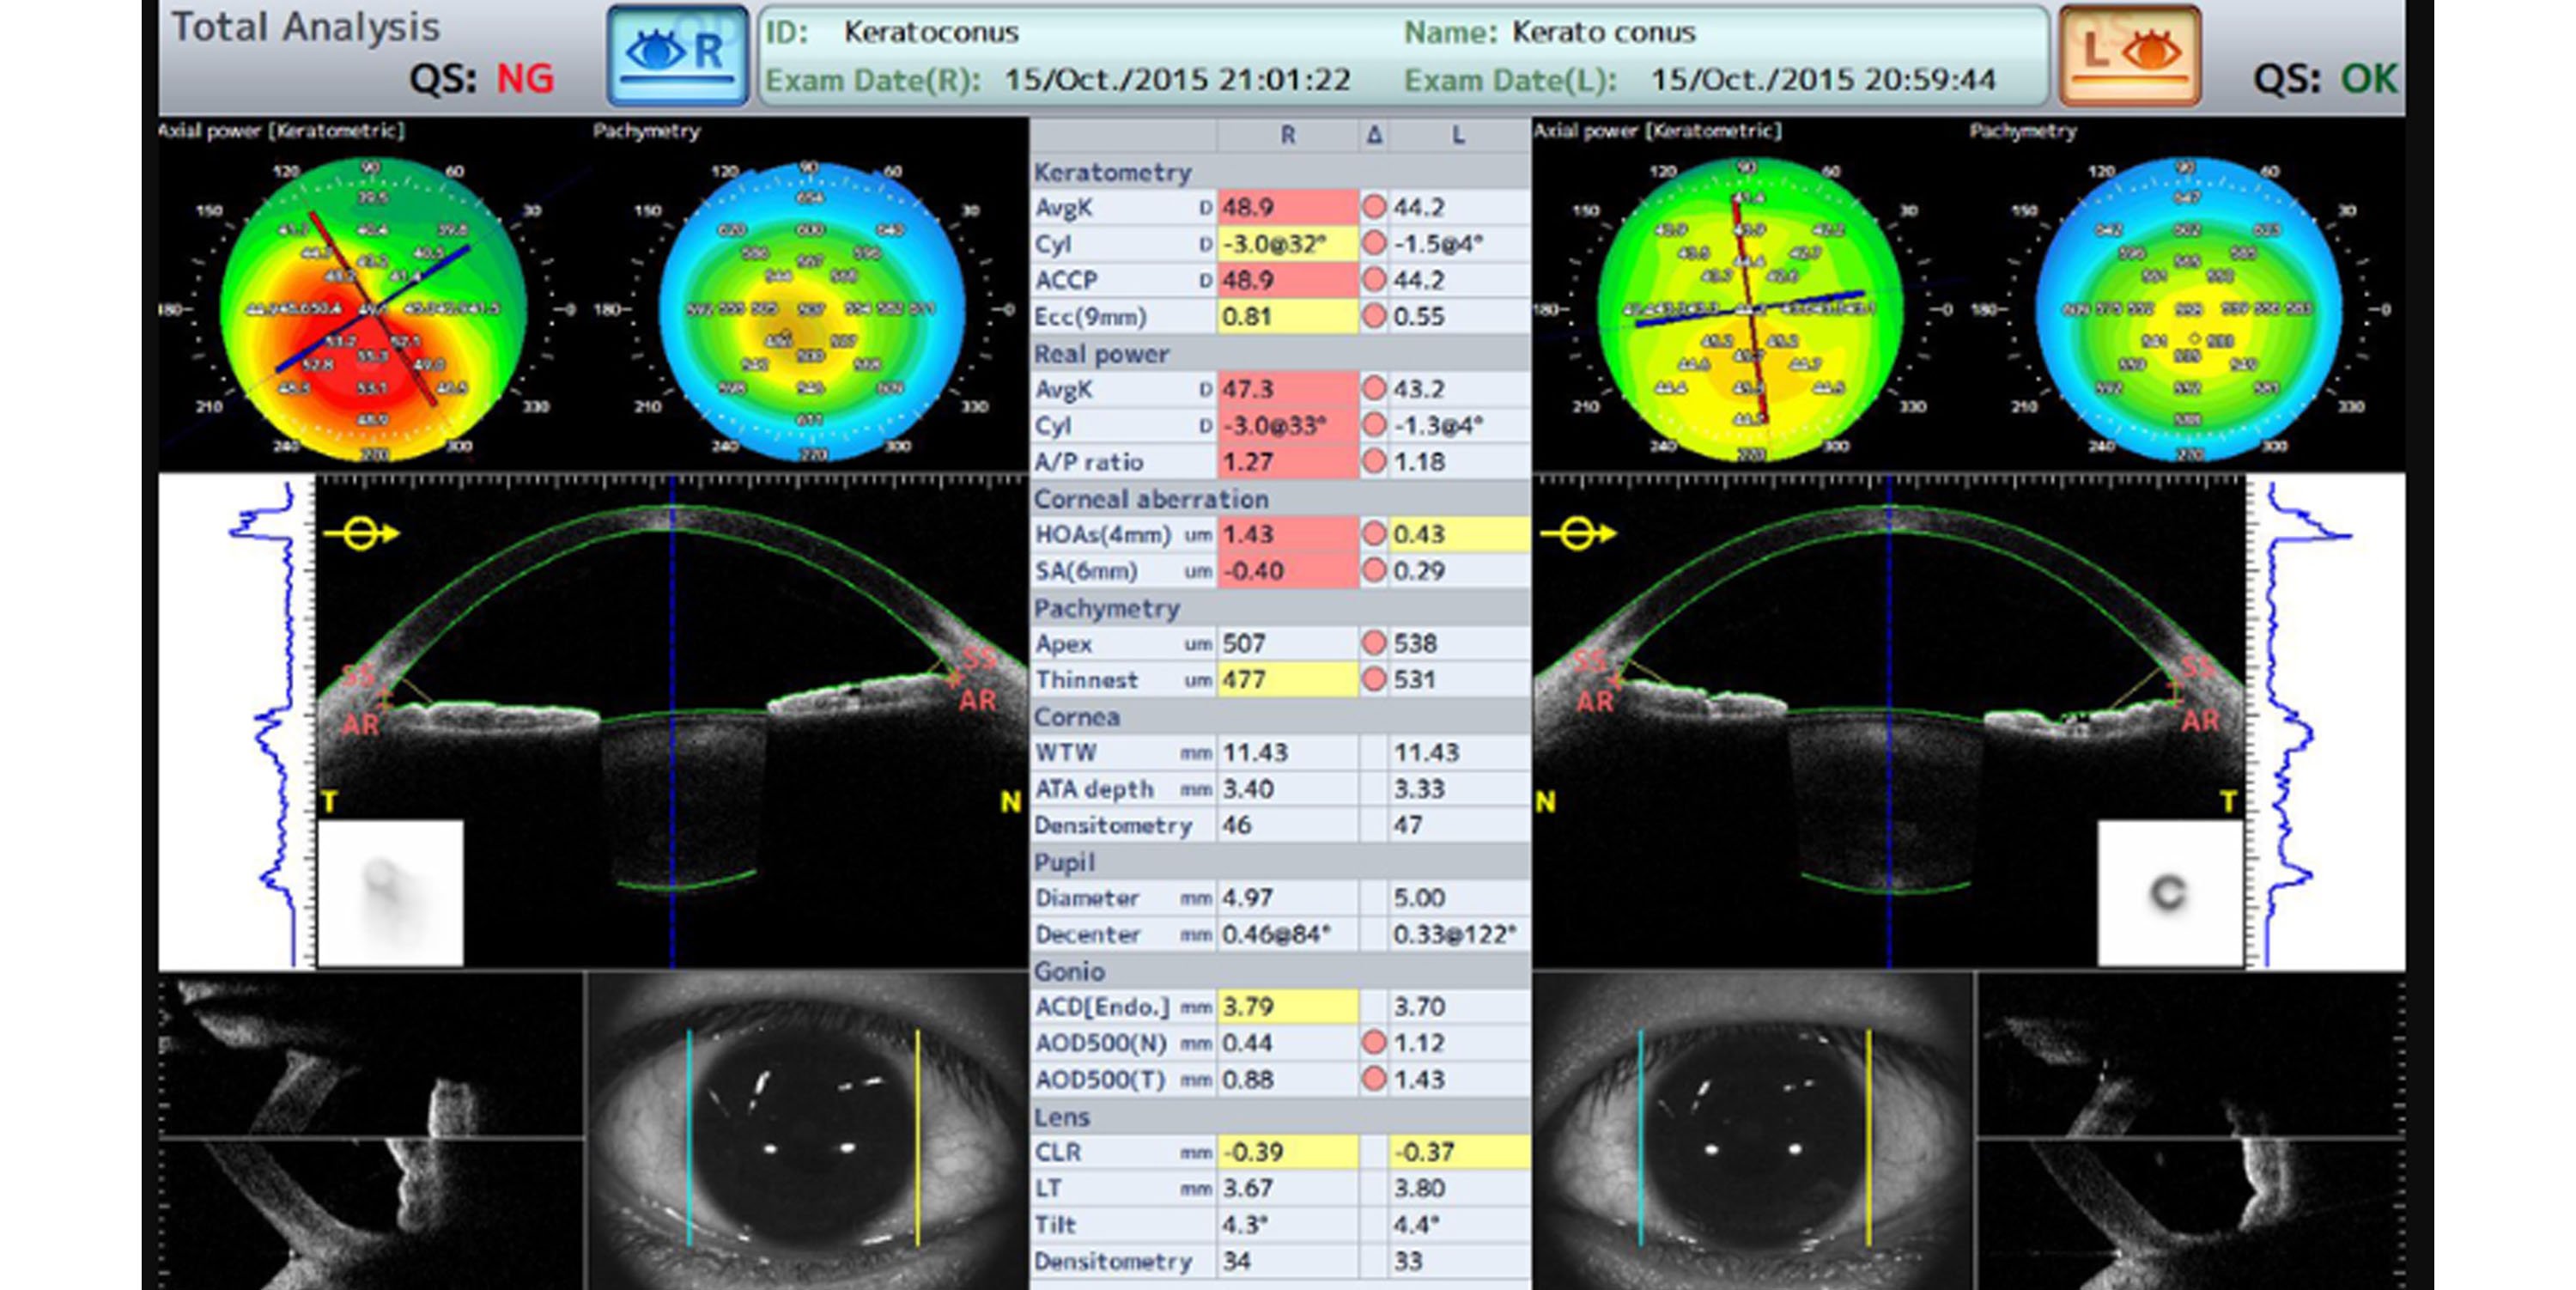Click right eye point spread thumbnail

point(390,893)
